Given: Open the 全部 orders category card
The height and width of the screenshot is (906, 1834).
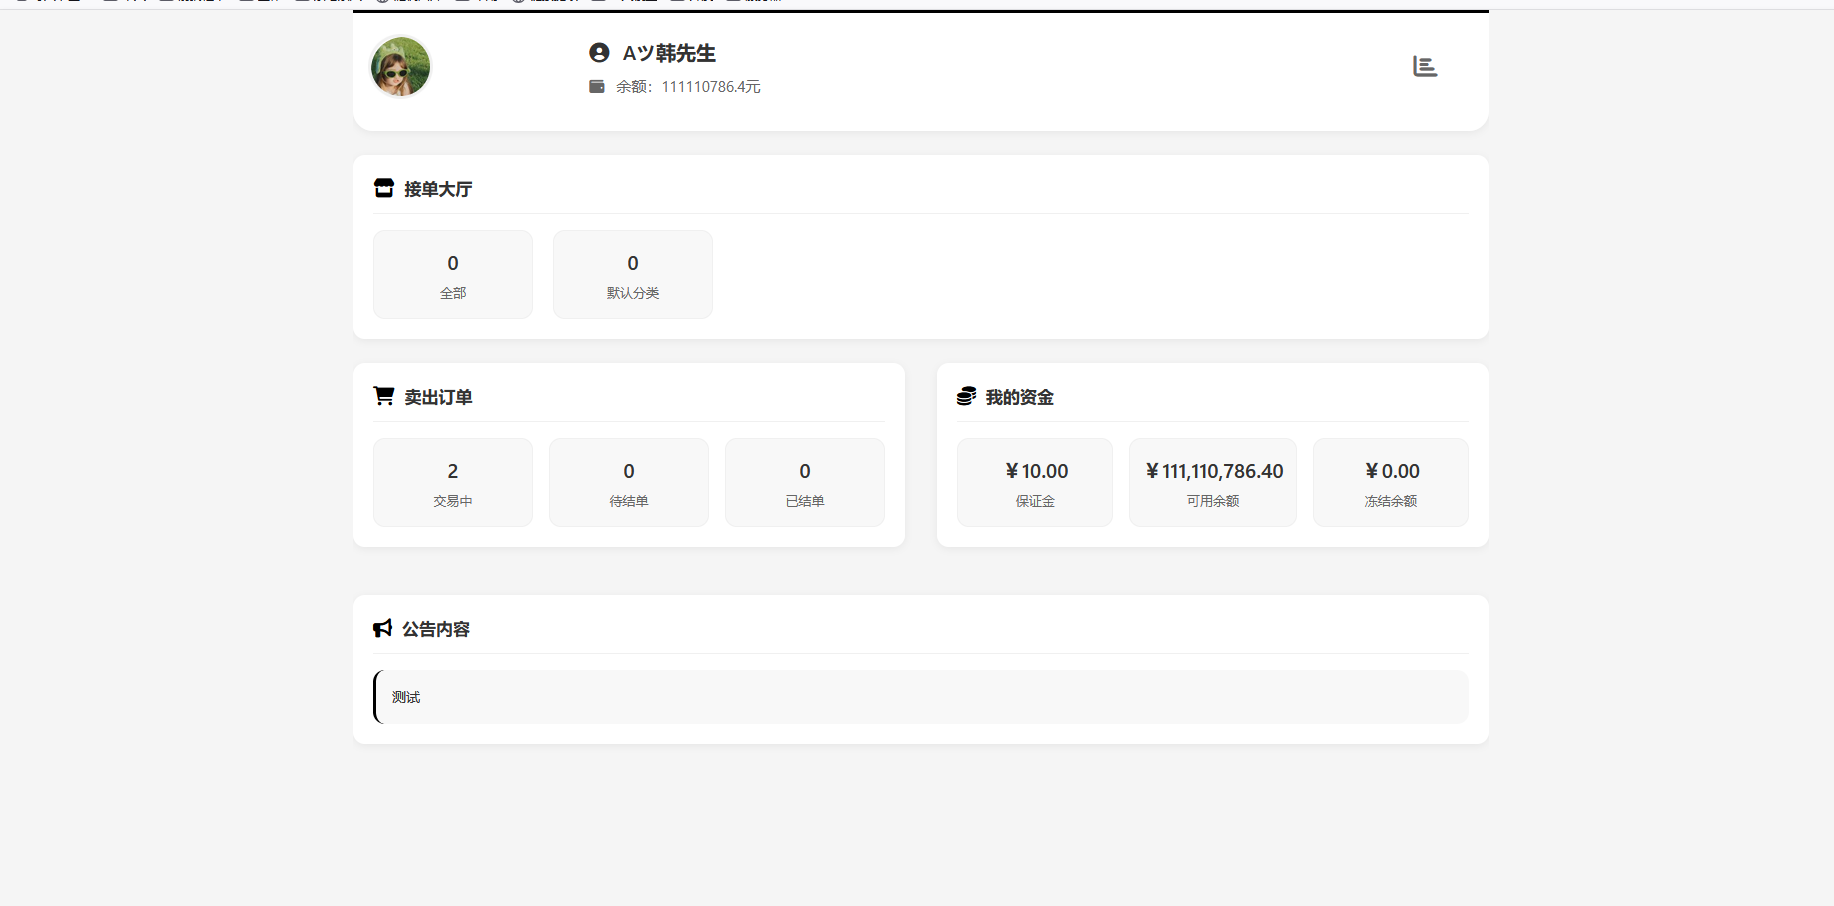Looking at the screenshot, I should (x=453, y=275).
